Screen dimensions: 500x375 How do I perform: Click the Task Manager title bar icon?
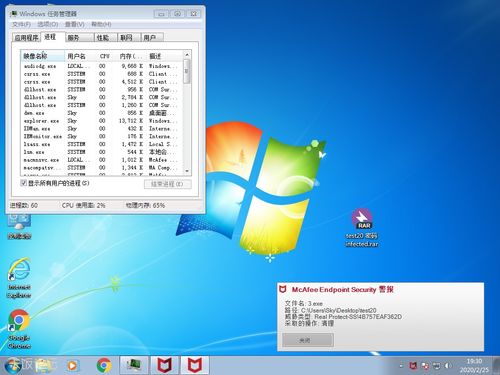click(14, 14)
